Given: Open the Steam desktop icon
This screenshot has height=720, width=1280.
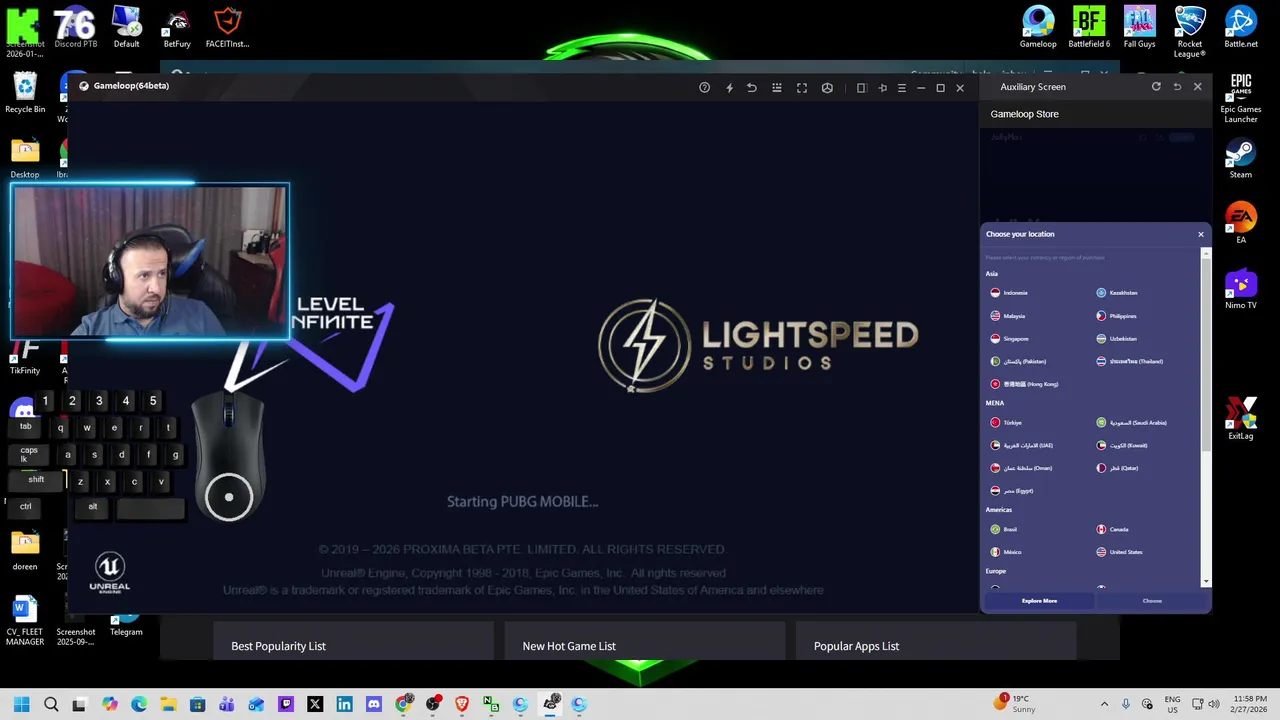Looking at the screenshot, I should (1241, 158).
